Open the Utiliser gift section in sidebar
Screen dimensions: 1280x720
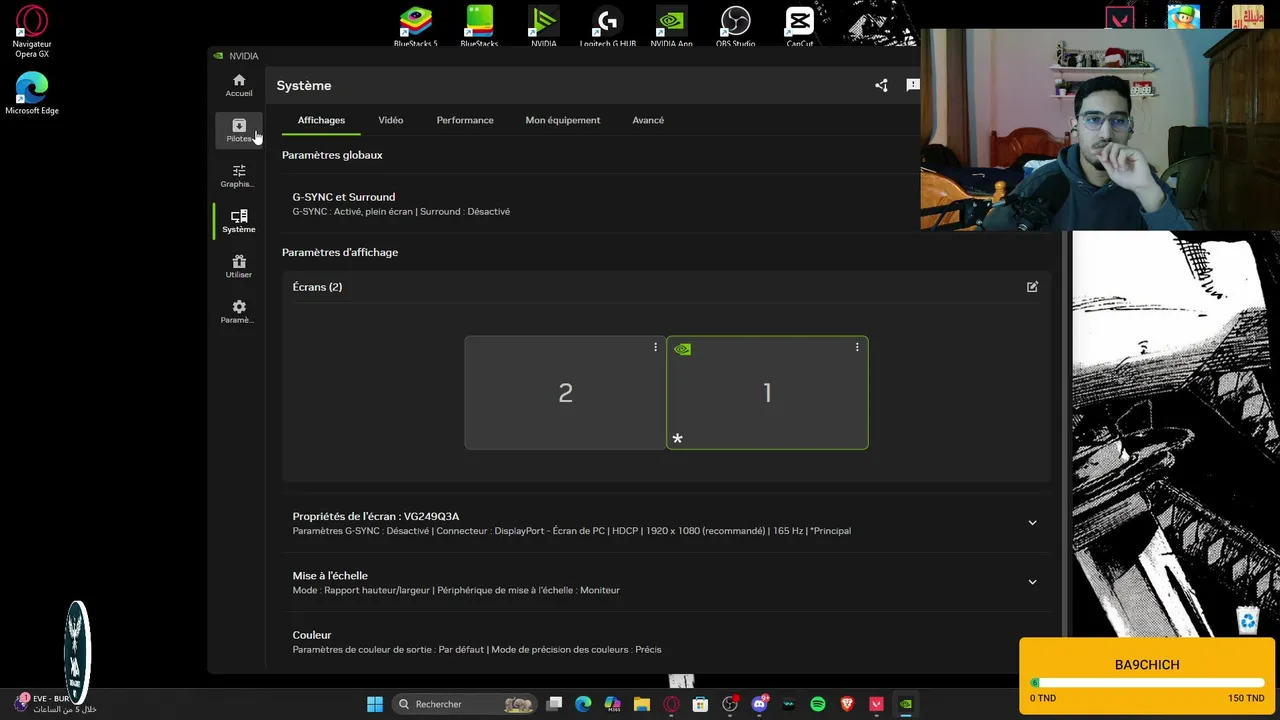(x=239, y=266)
